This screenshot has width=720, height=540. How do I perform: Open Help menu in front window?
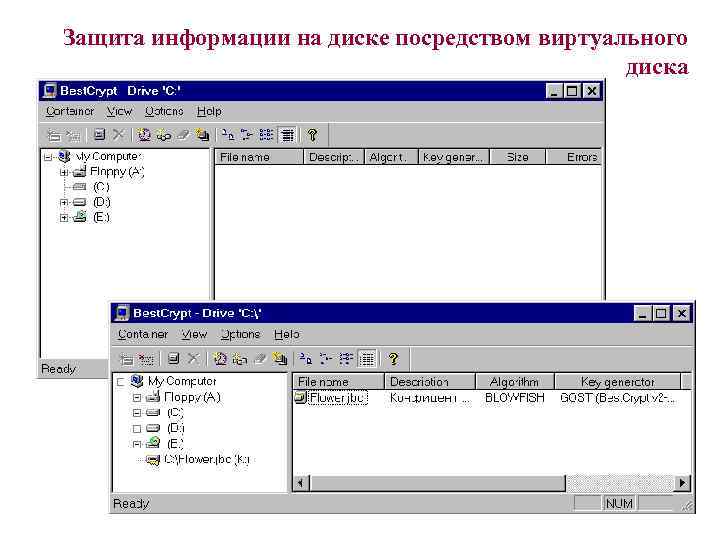click(x=287, y=334)
